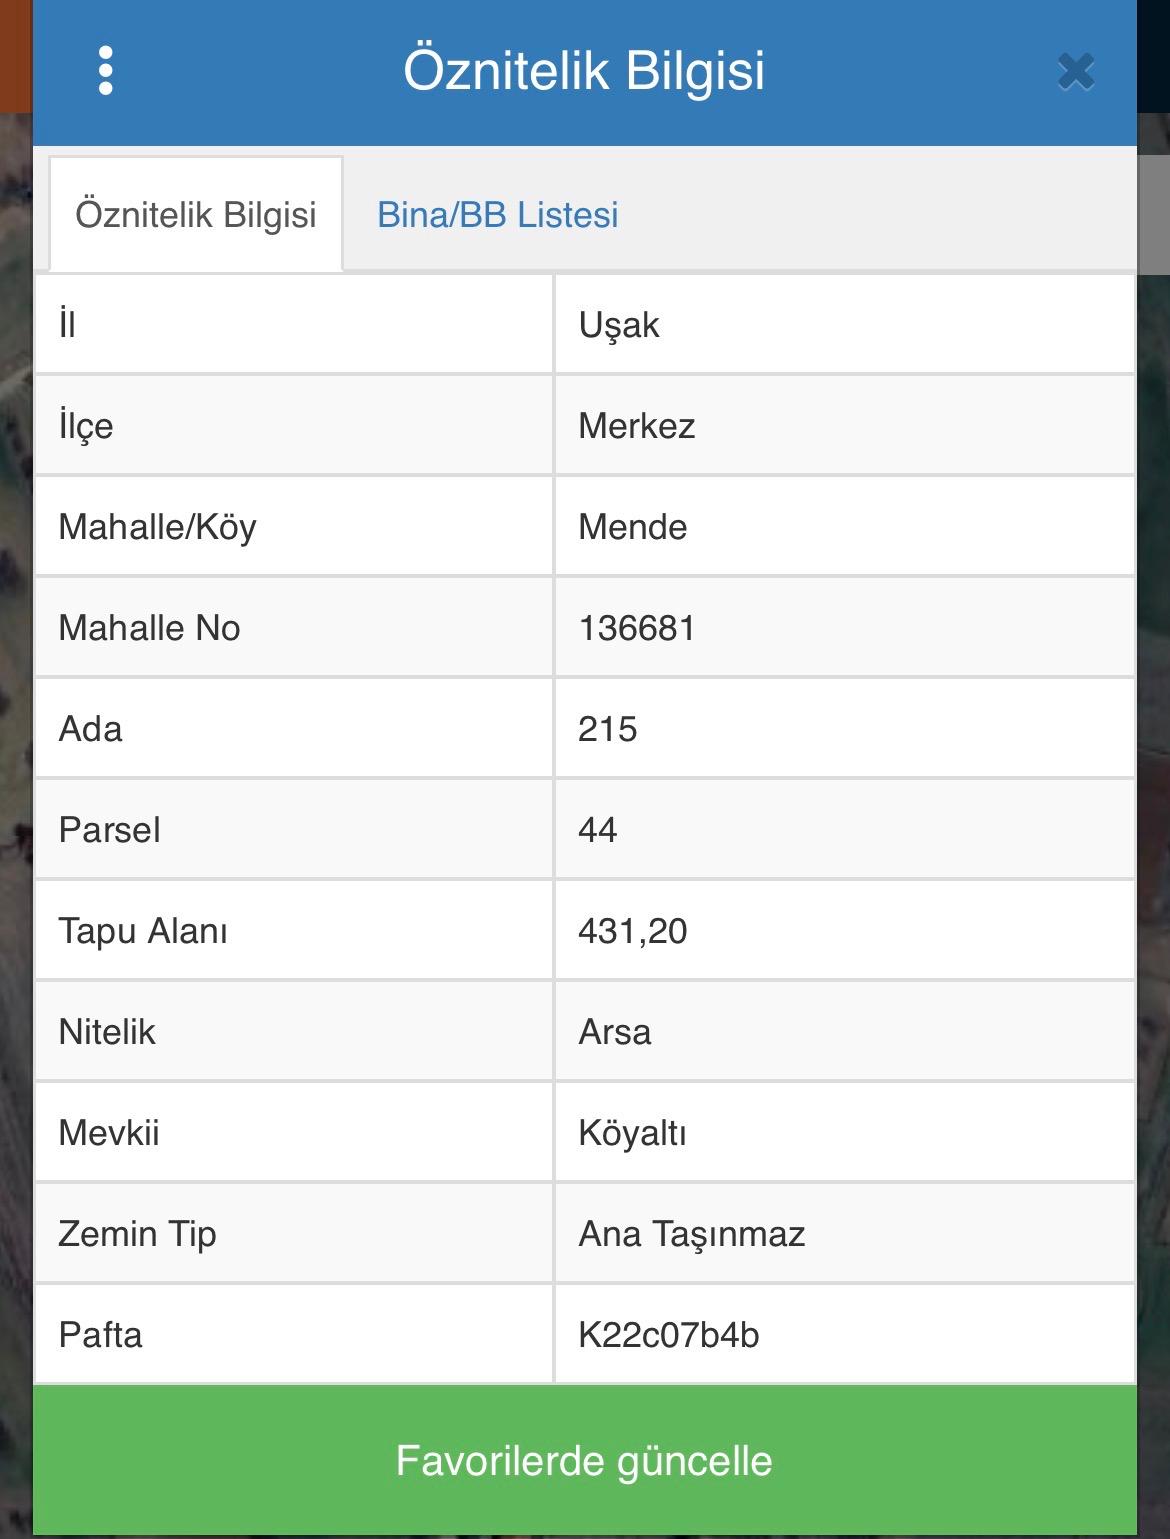Viewport: 1170px width, 1539px height.
Task: Click the Merkez district value
Action: click(x=637, y=426)
